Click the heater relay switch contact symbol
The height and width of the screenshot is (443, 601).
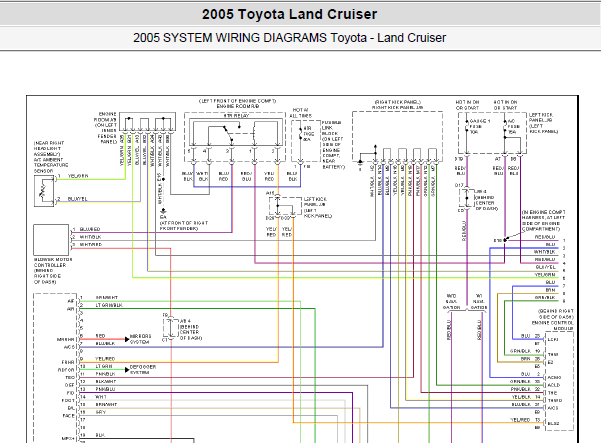tap(229, 134)
